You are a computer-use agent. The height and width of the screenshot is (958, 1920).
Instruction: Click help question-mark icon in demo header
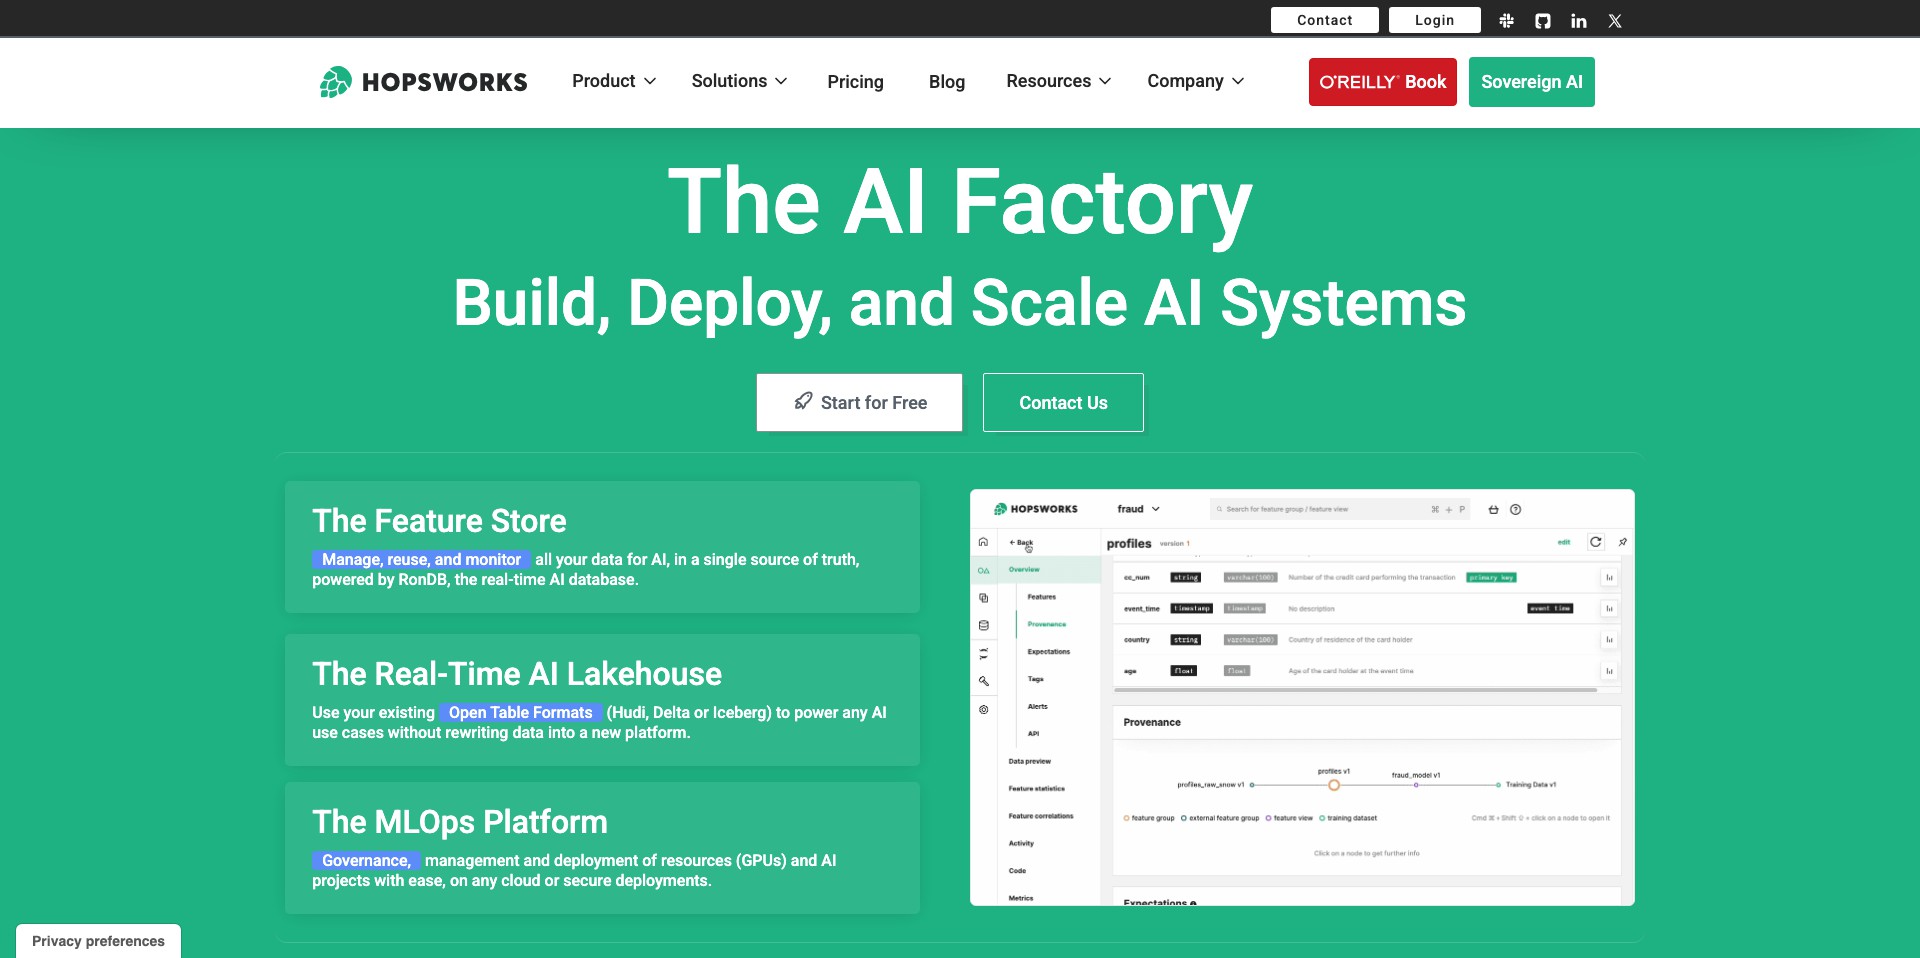pyautogui.click(x=1516, y=509)
